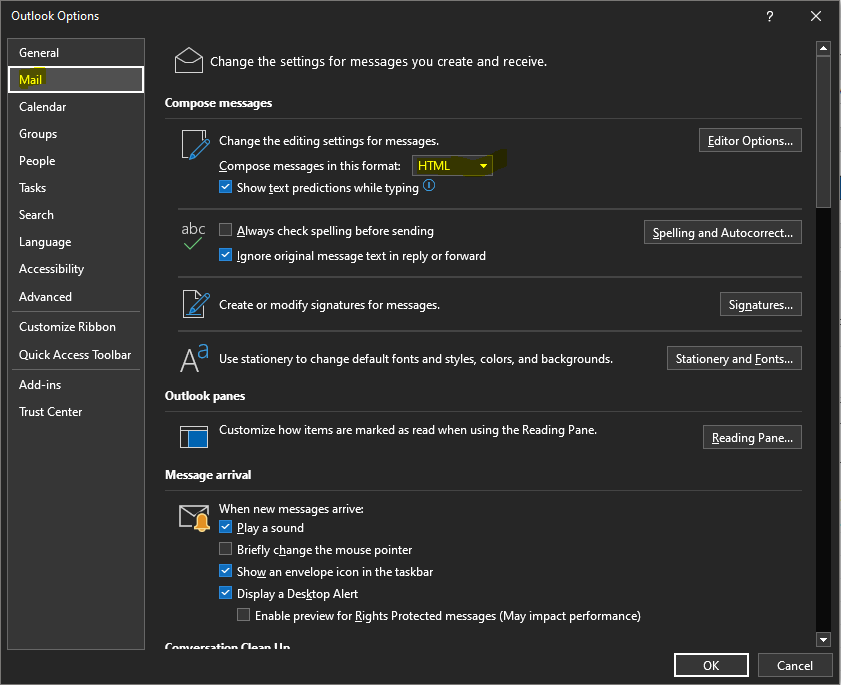Screen dimensions: 841x685
Task: Click the signature pen-and-paper icon
Action: [x=196, y=304]
